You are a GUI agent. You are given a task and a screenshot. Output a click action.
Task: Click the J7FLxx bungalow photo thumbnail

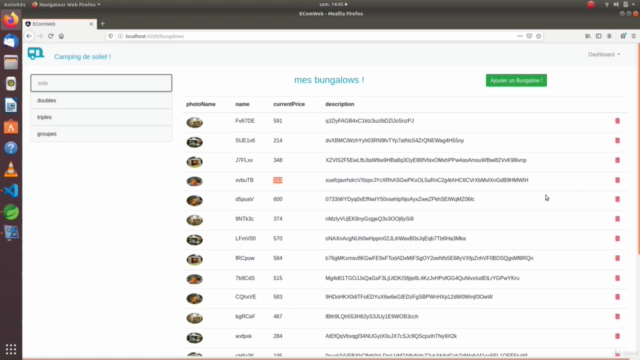point(195,162)
